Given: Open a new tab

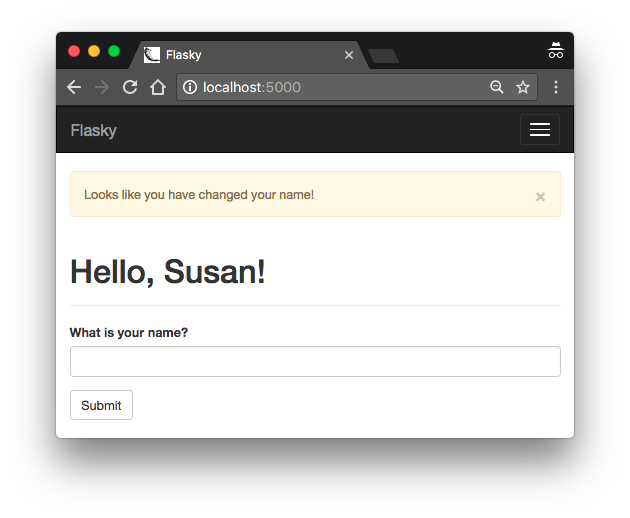Looking at the screenshot, I should [x=384, y=56].
